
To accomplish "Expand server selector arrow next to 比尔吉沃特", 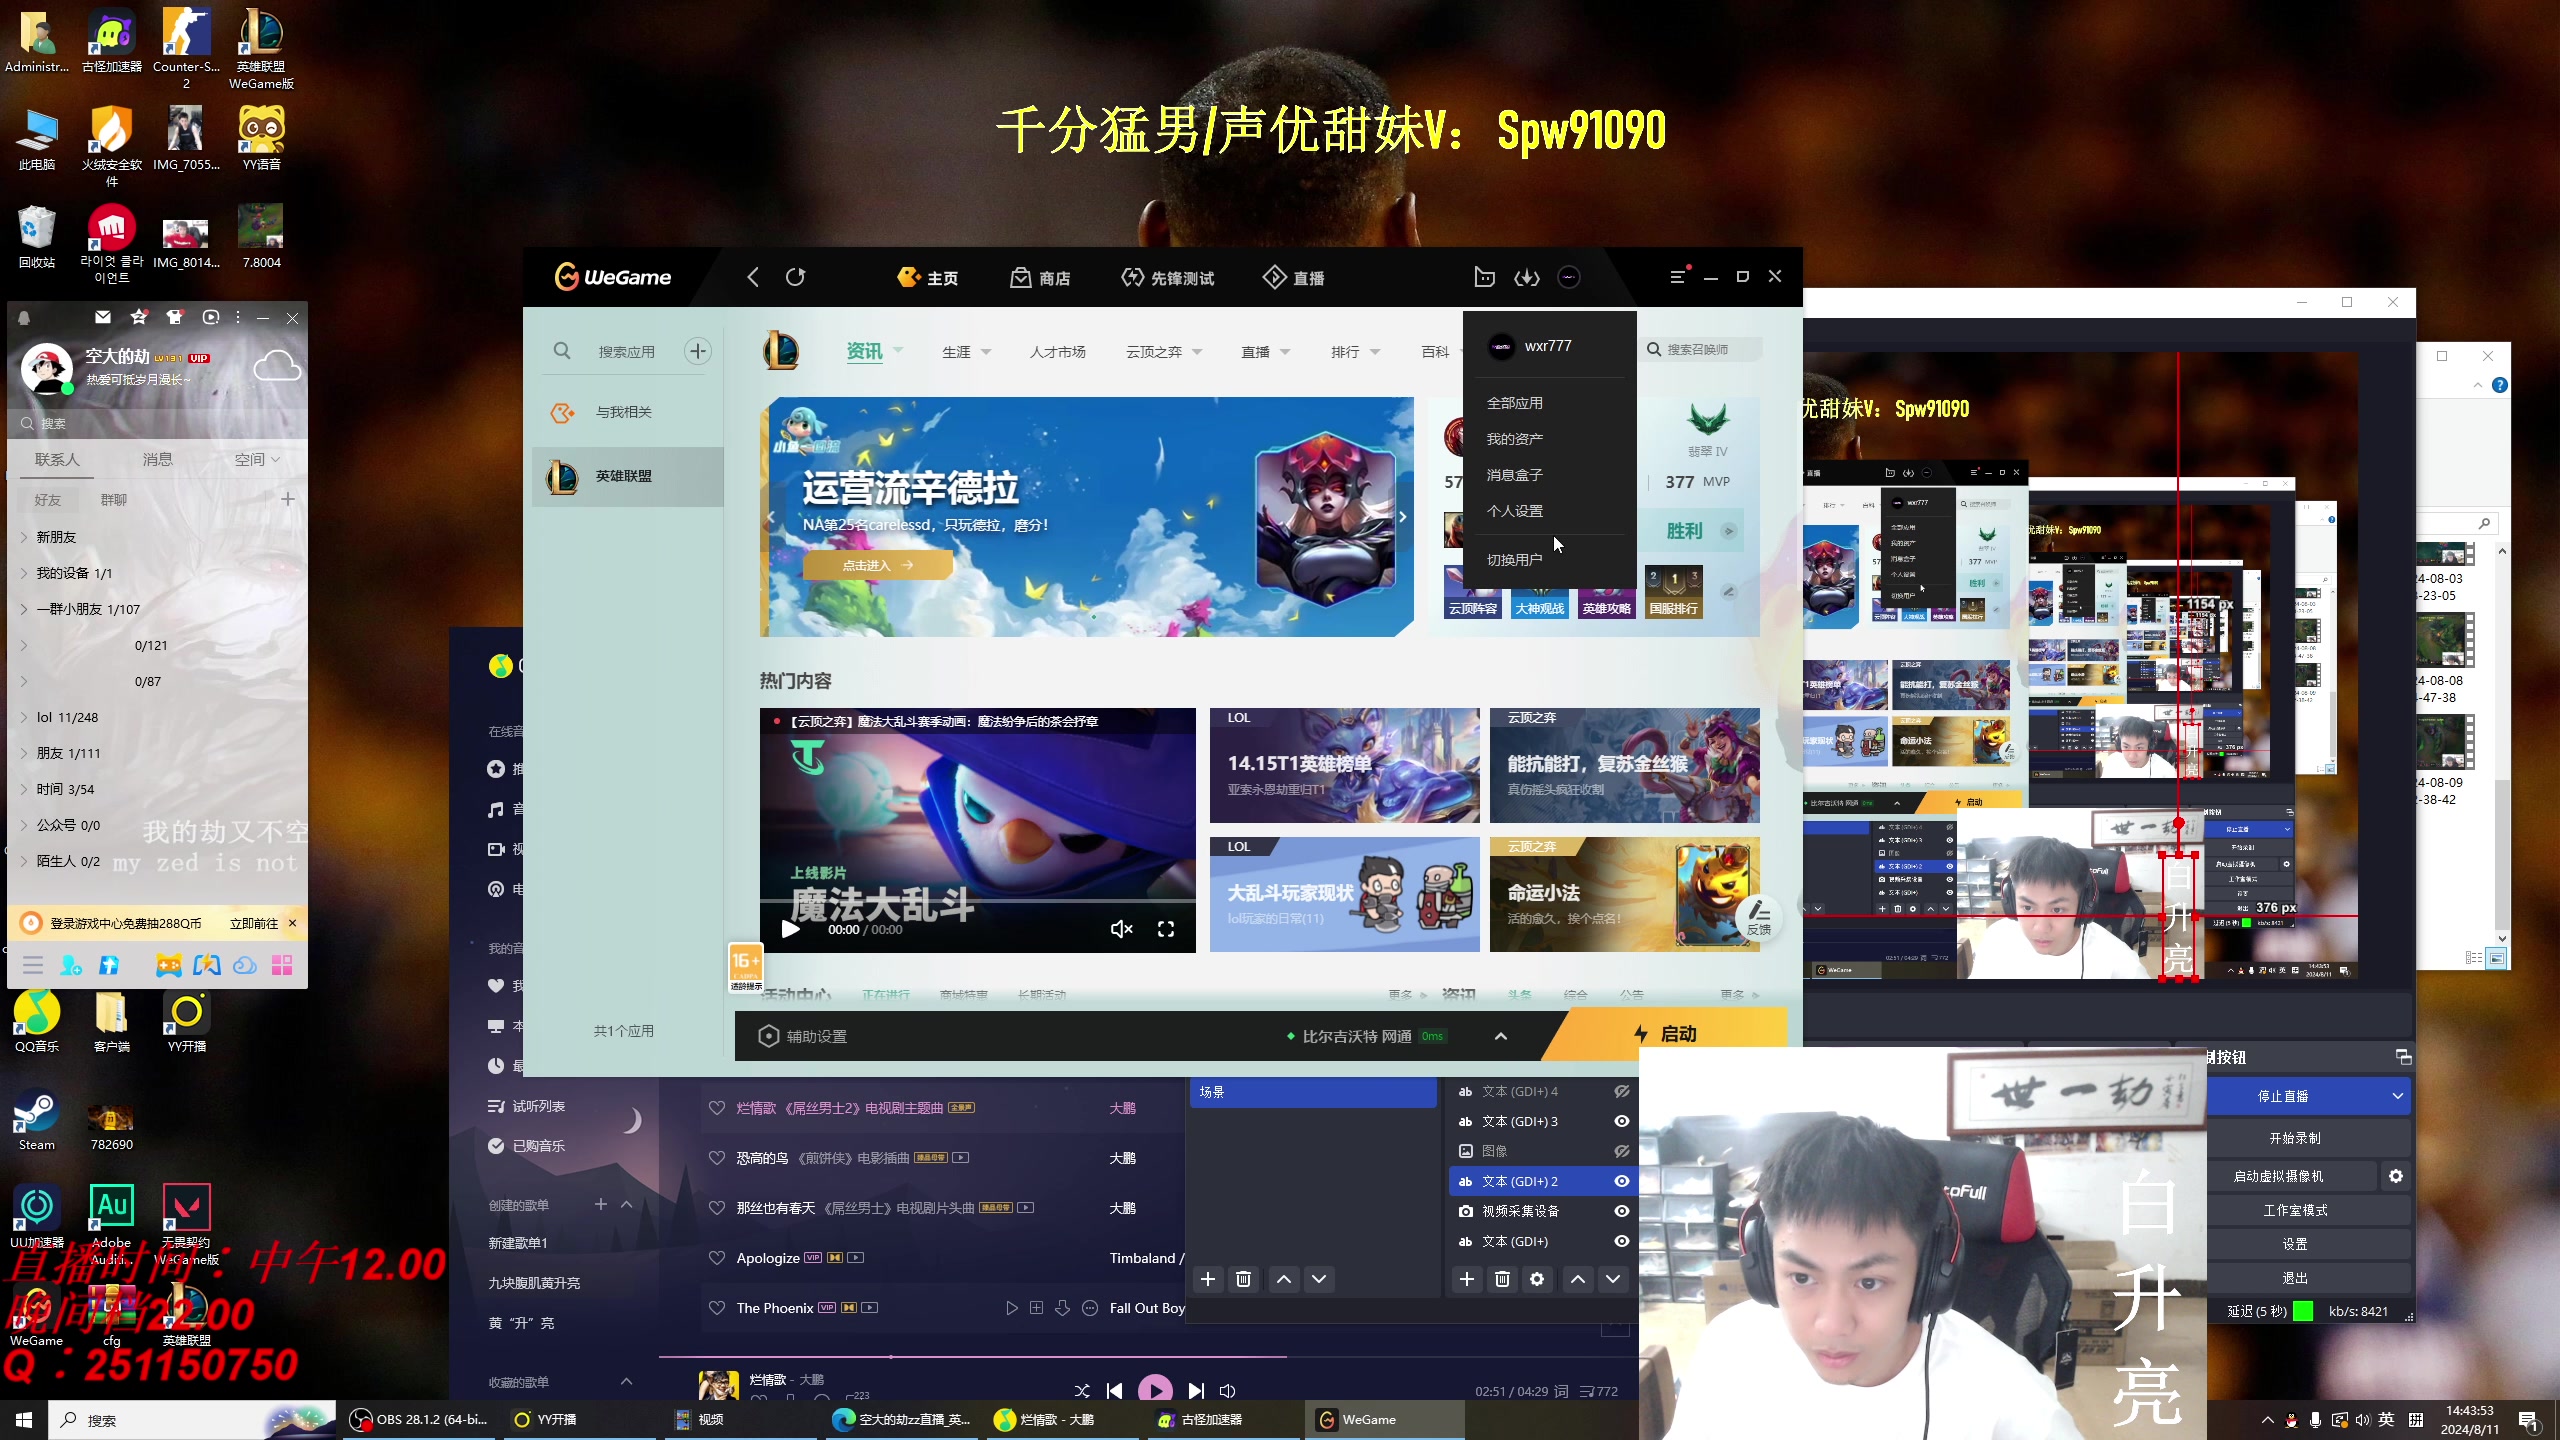I will coord(1501,1036).
